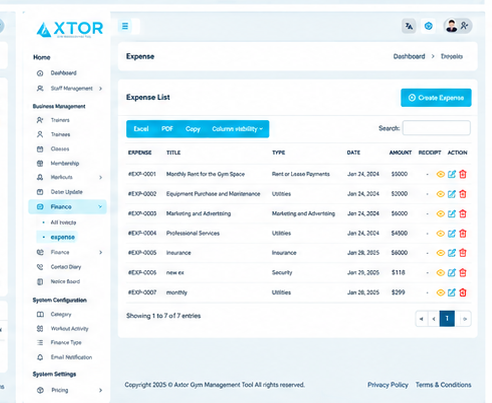Delete expense #EXP-0007 with trash icon
This screenshot has height=403, width=492.
point(463,293)
